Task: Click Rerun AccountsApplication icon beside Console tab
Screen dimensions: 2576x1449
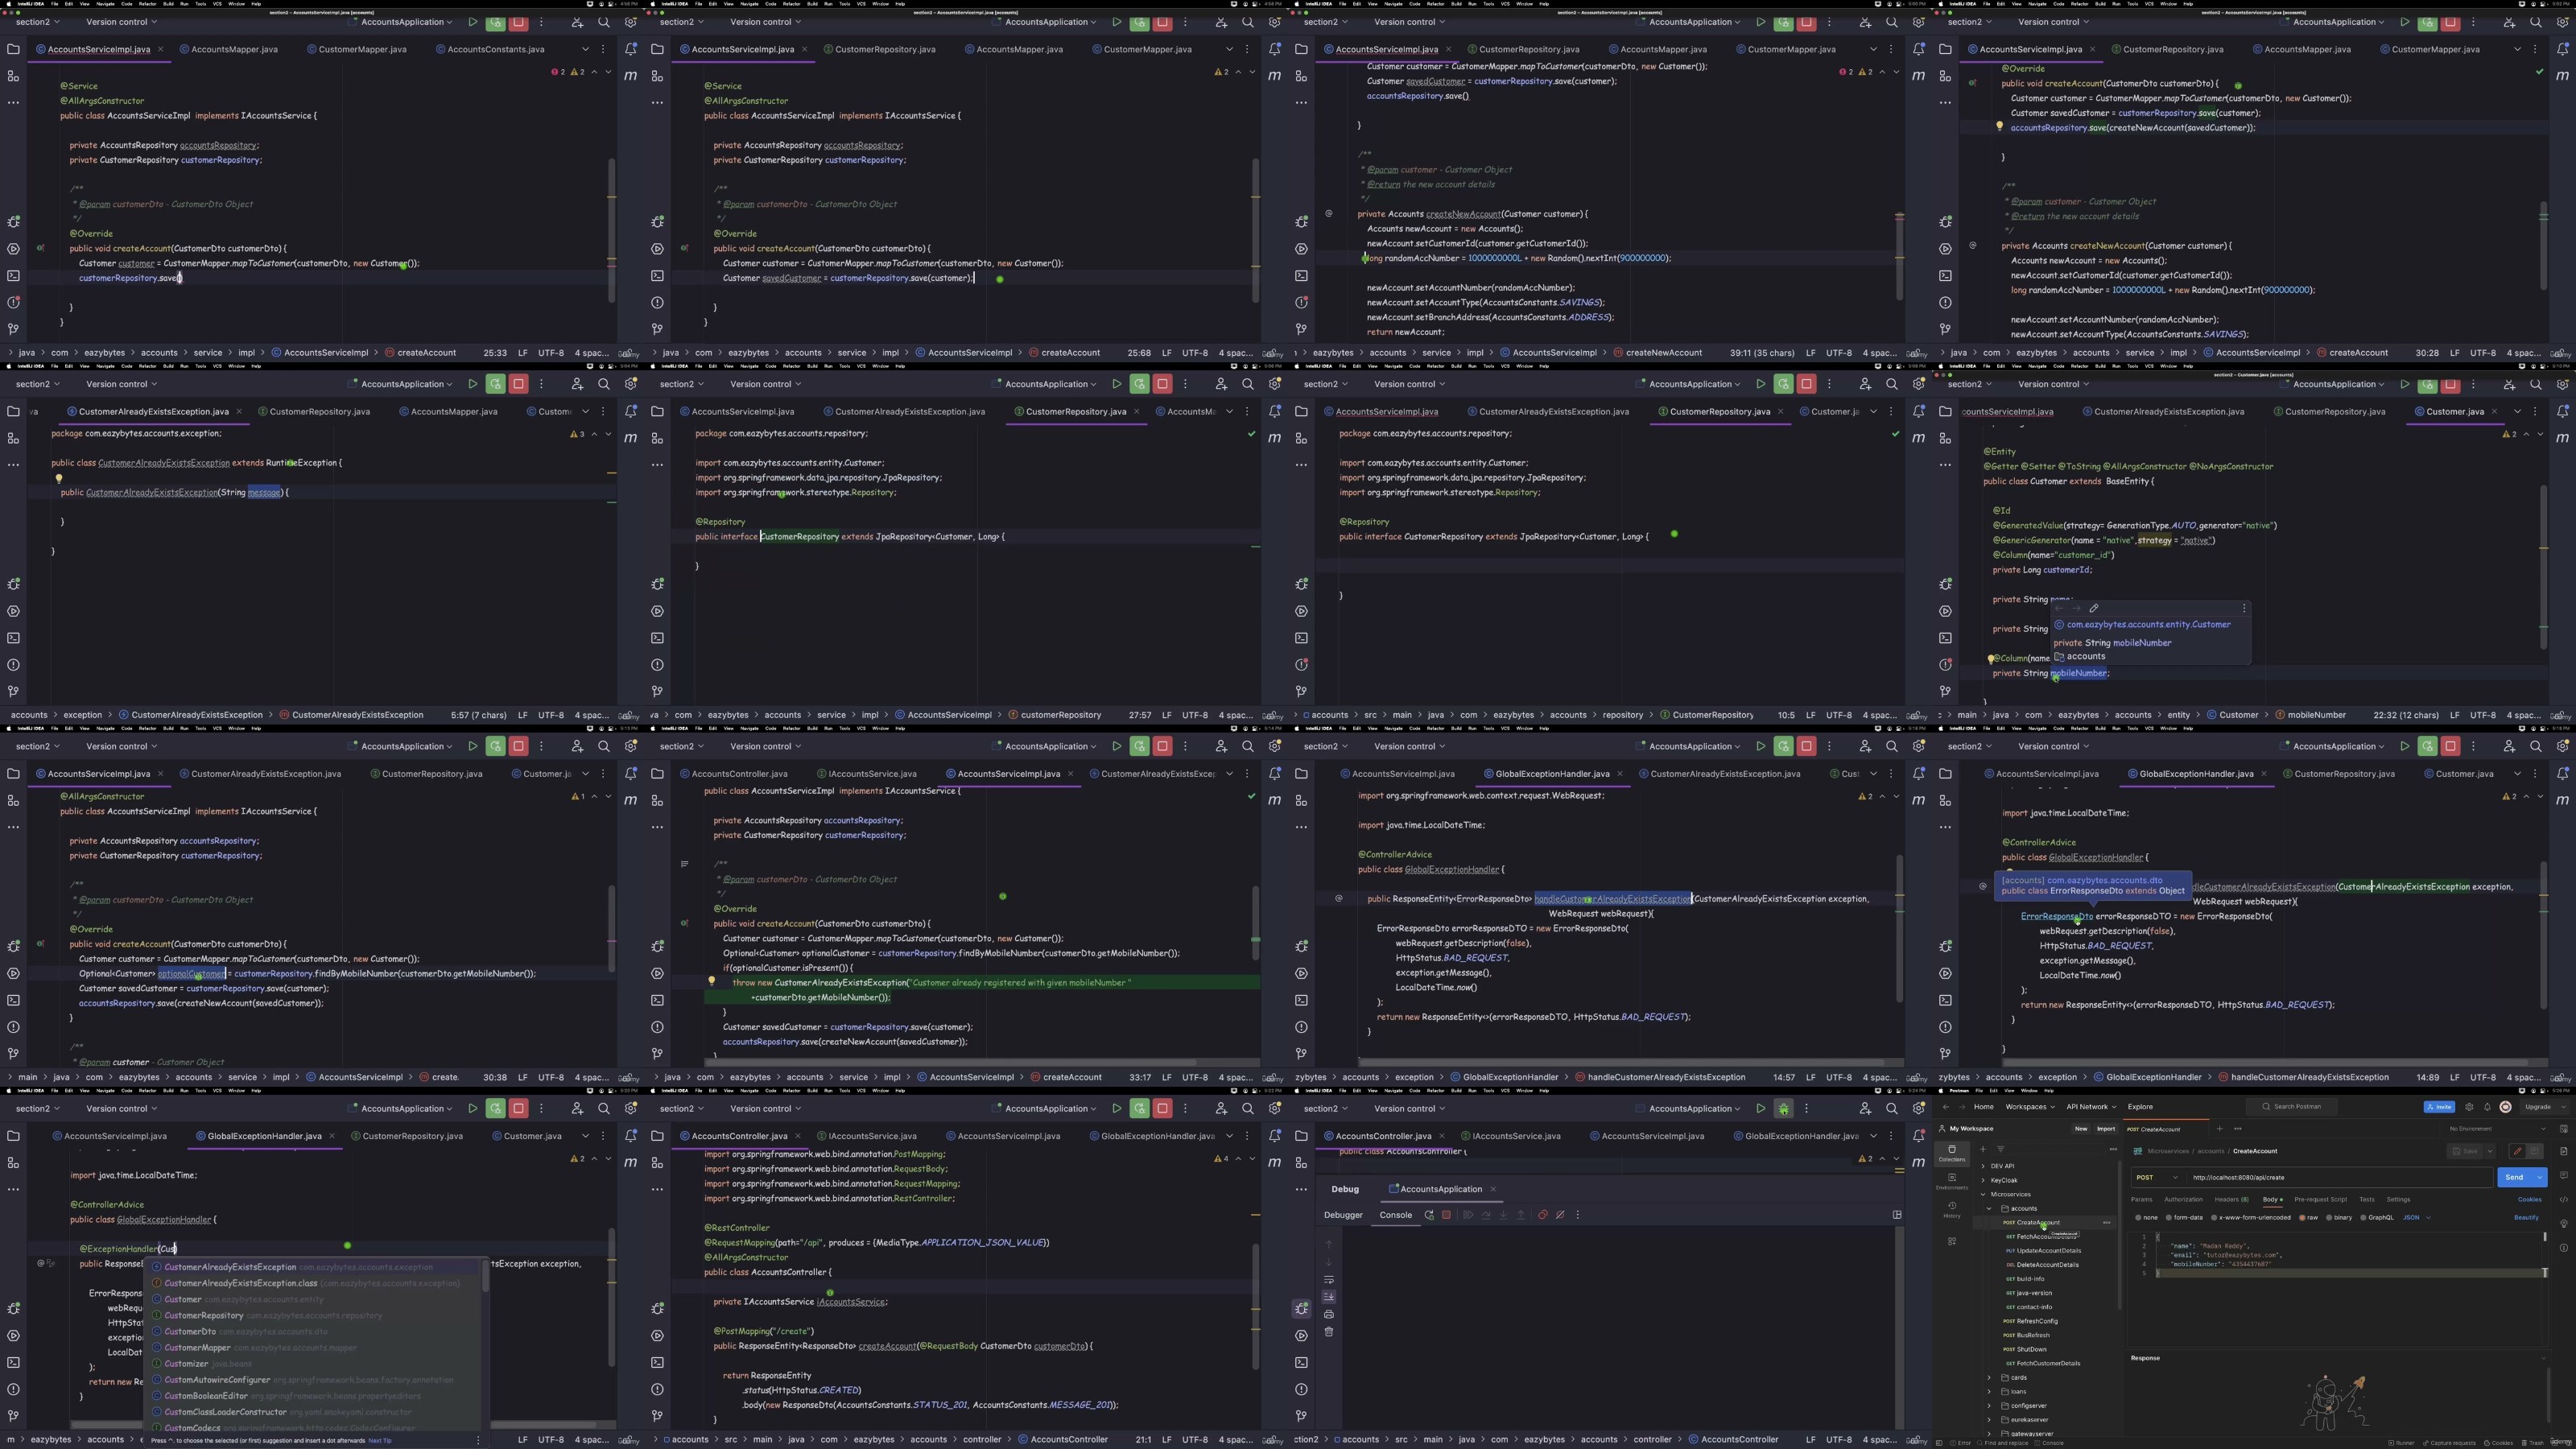Action: click(x=1429, y=1215)
